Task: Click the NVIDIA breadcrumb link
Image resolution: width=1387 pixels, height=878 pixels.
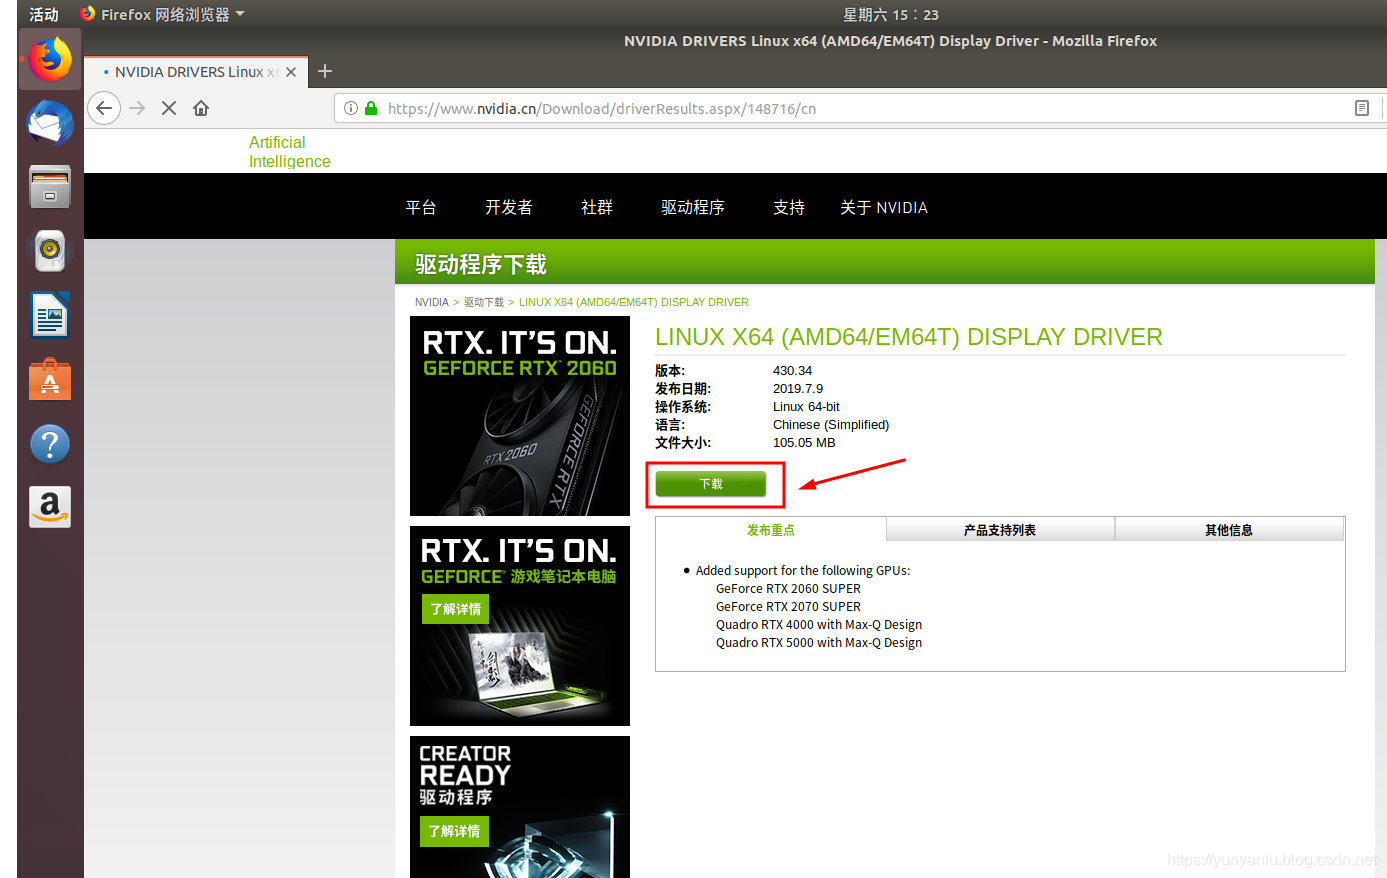Action: pos(432,302)
